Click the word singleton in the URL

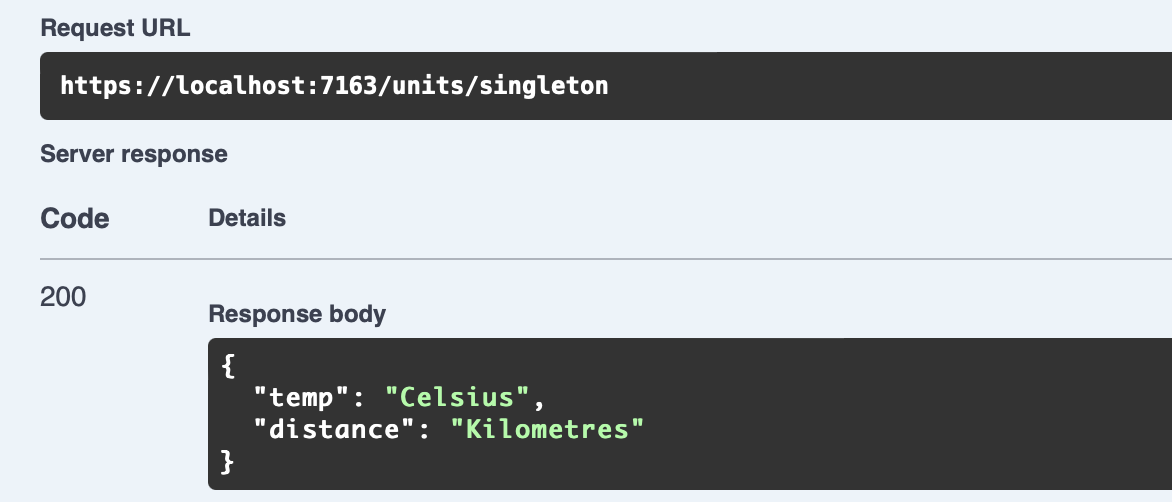coord(544,86)
